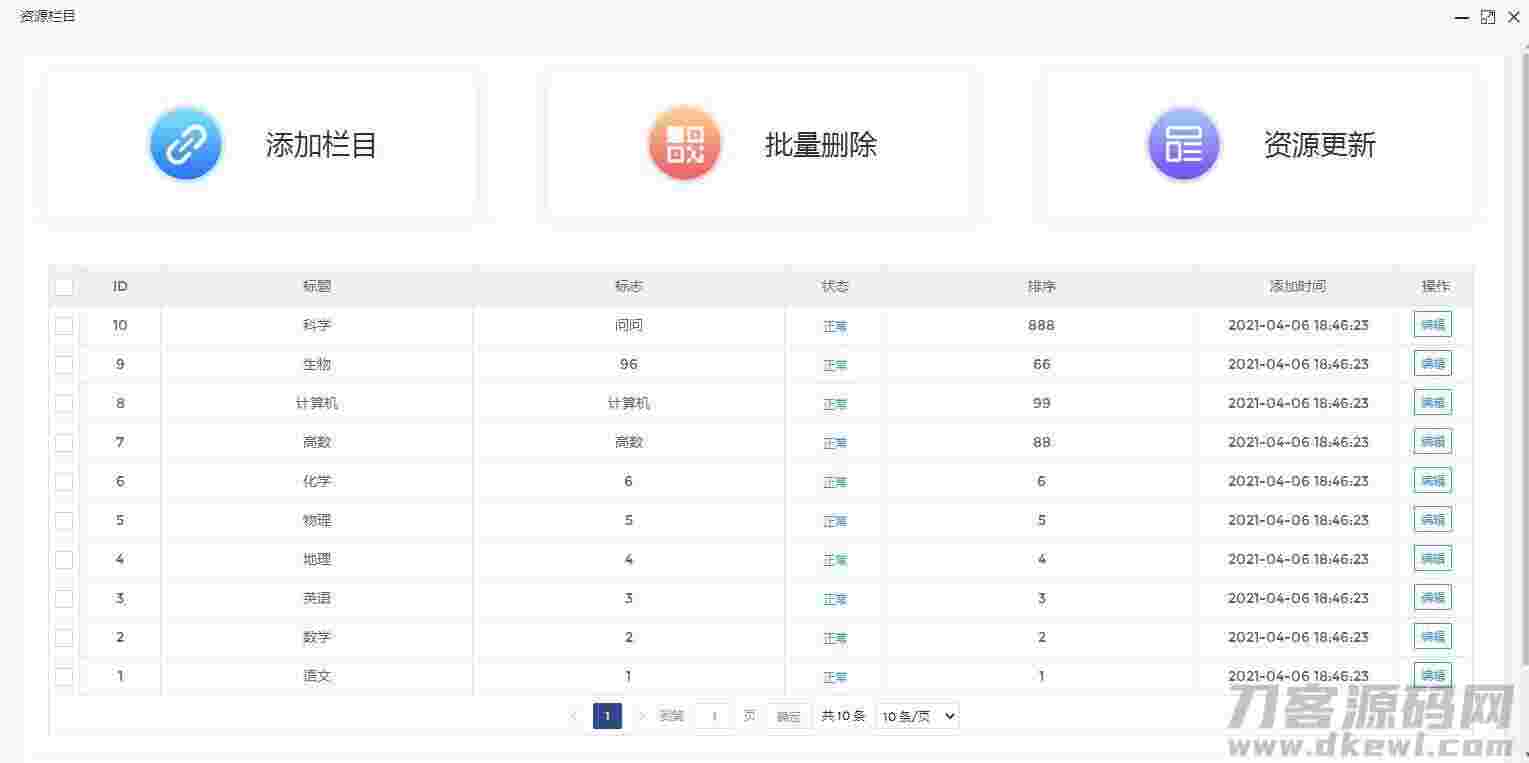Select page 1 in the pagination
Viewport: 1529px width, 763px height.
[607, 716]
